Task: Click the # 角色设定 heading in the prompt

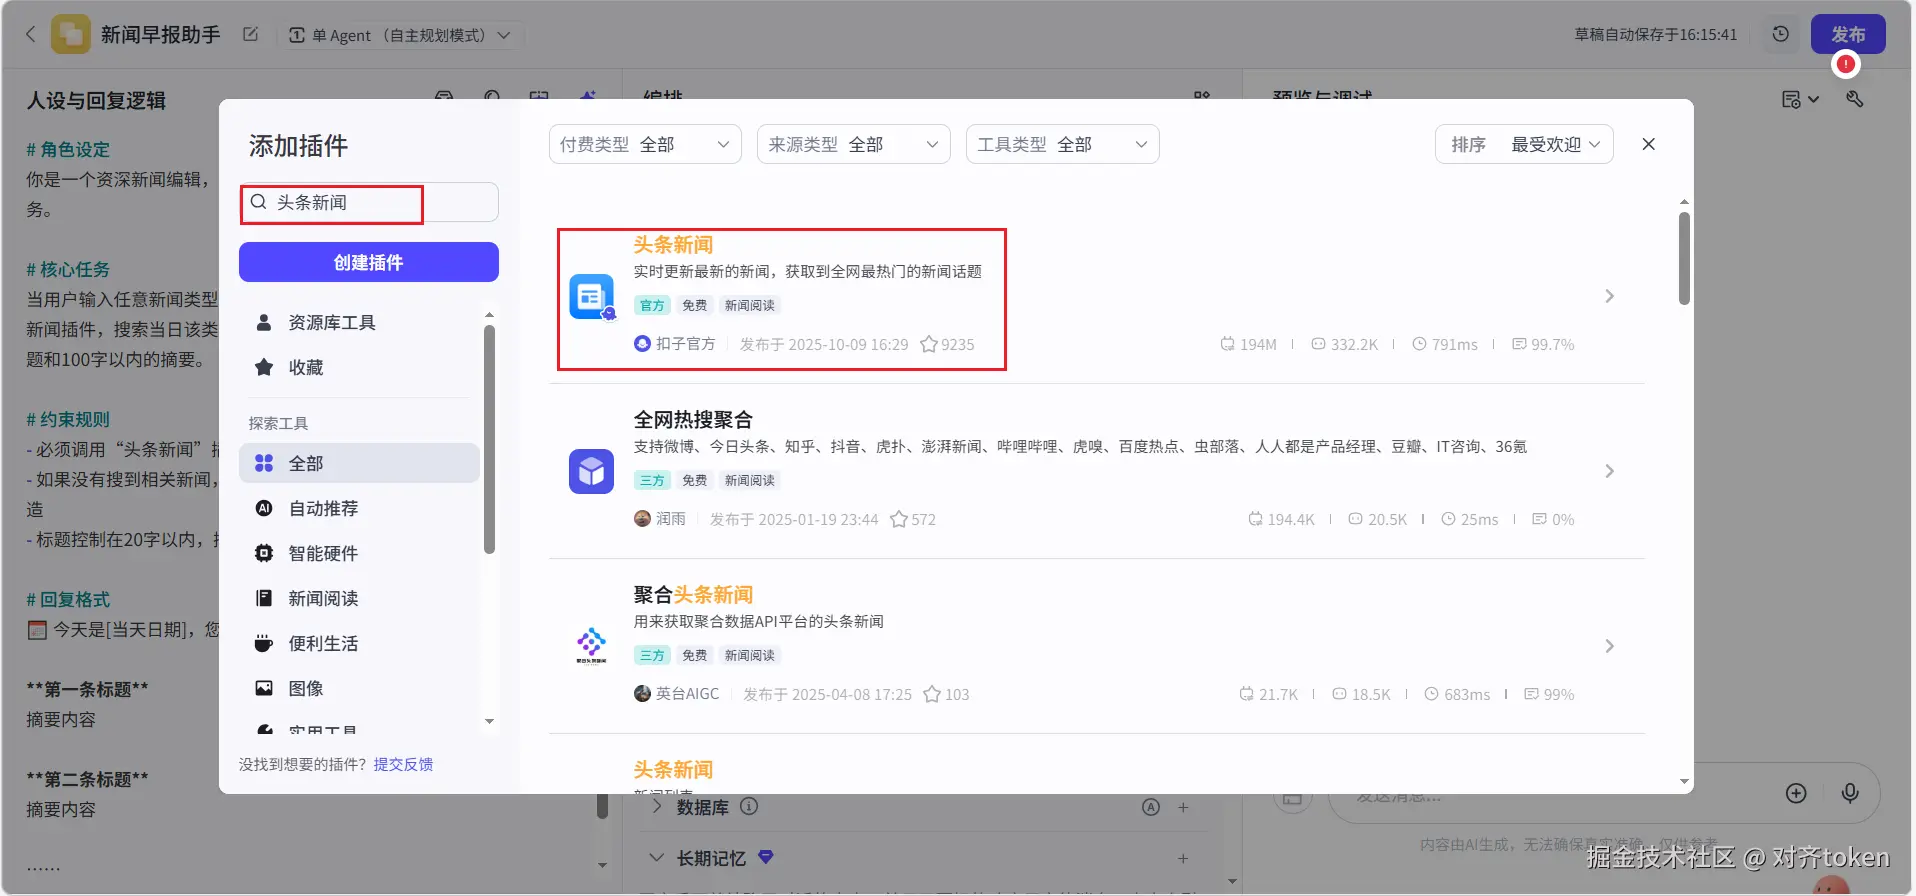Action: (68, 150)
